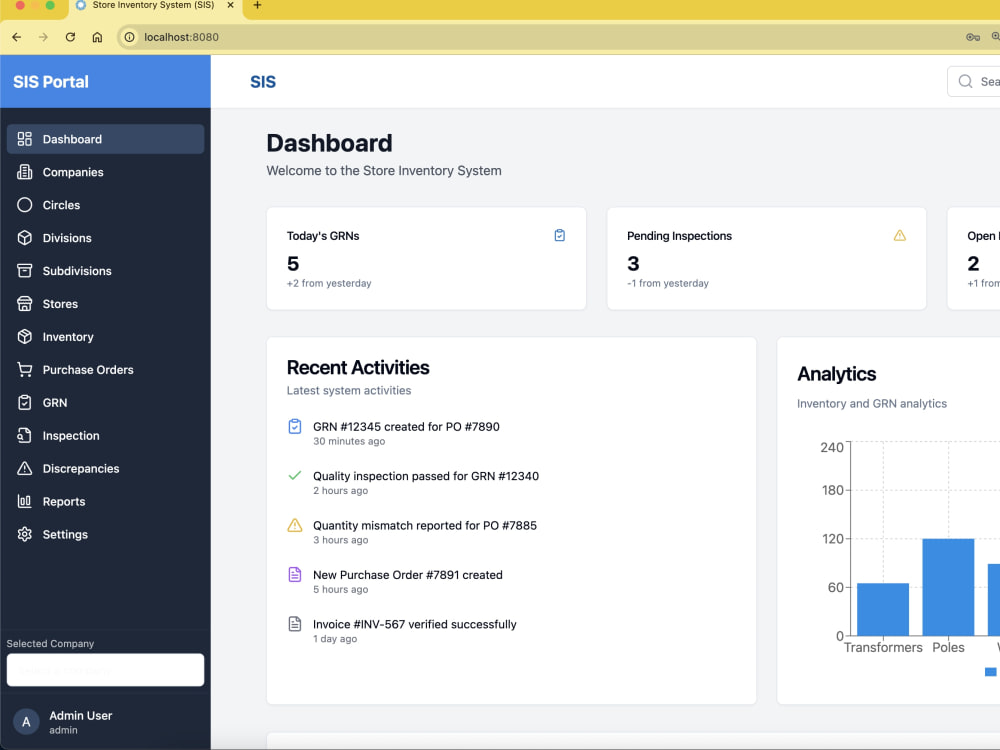Navigate to Subdivisions

(105, 271)
